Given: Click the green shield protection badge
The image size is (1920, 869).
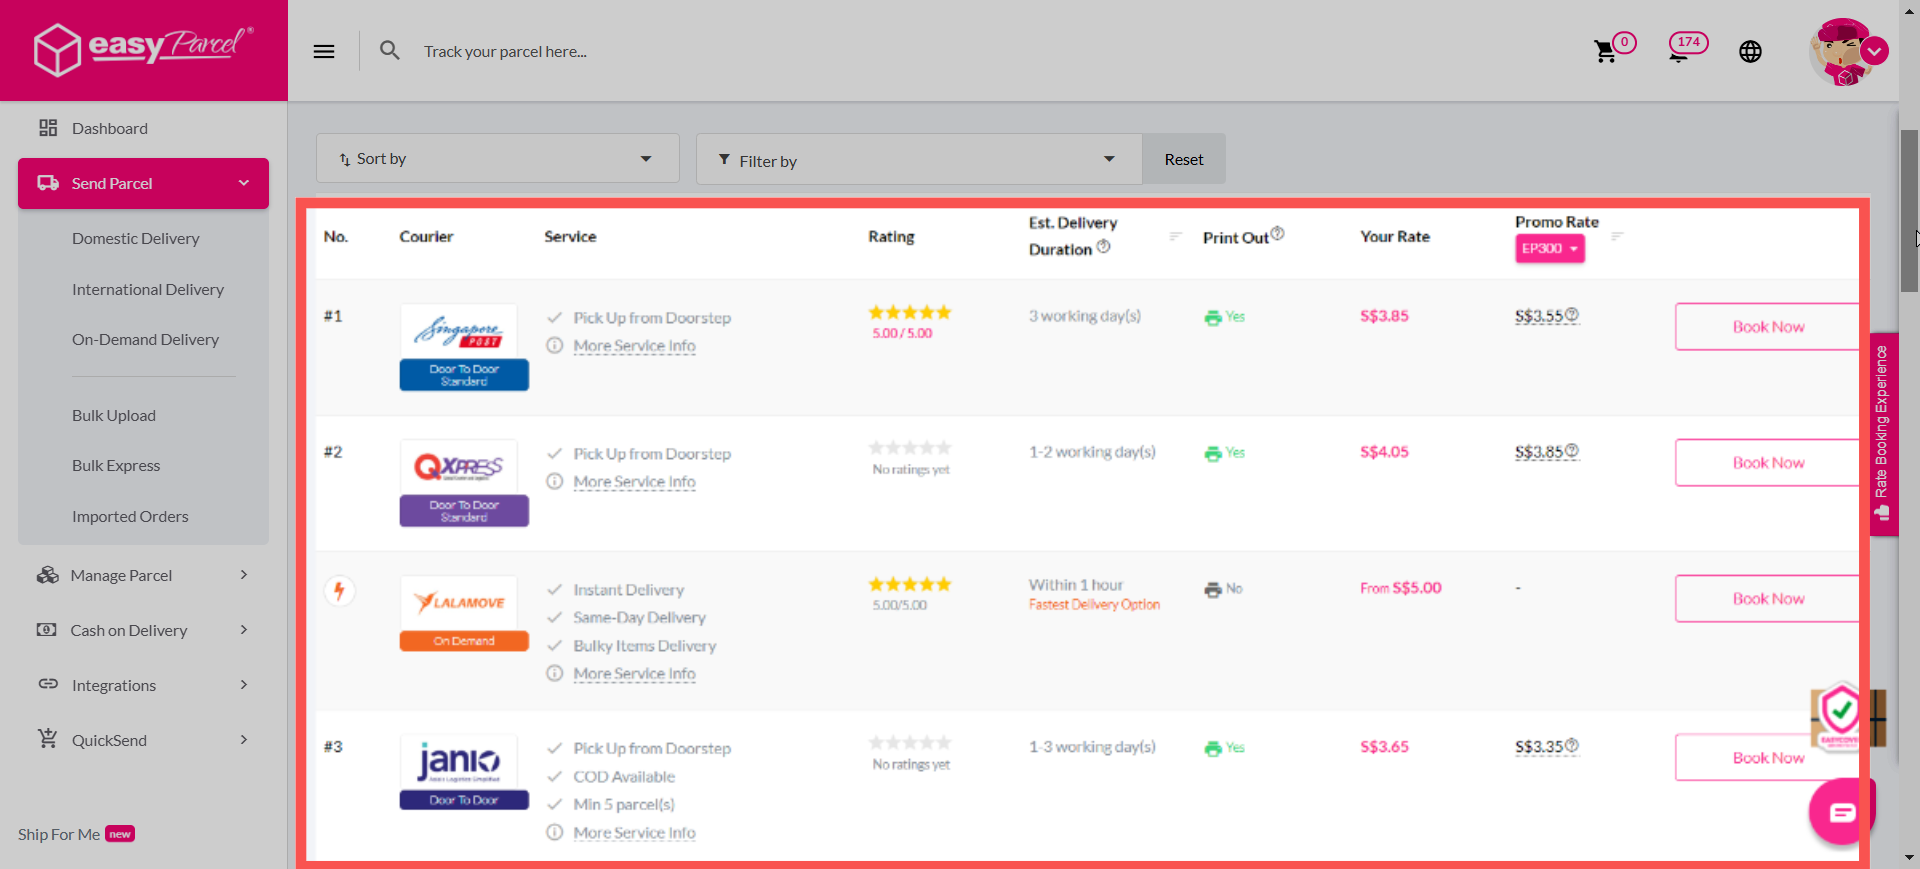Looking at the screenshot, I should [x=1840, y=713].
